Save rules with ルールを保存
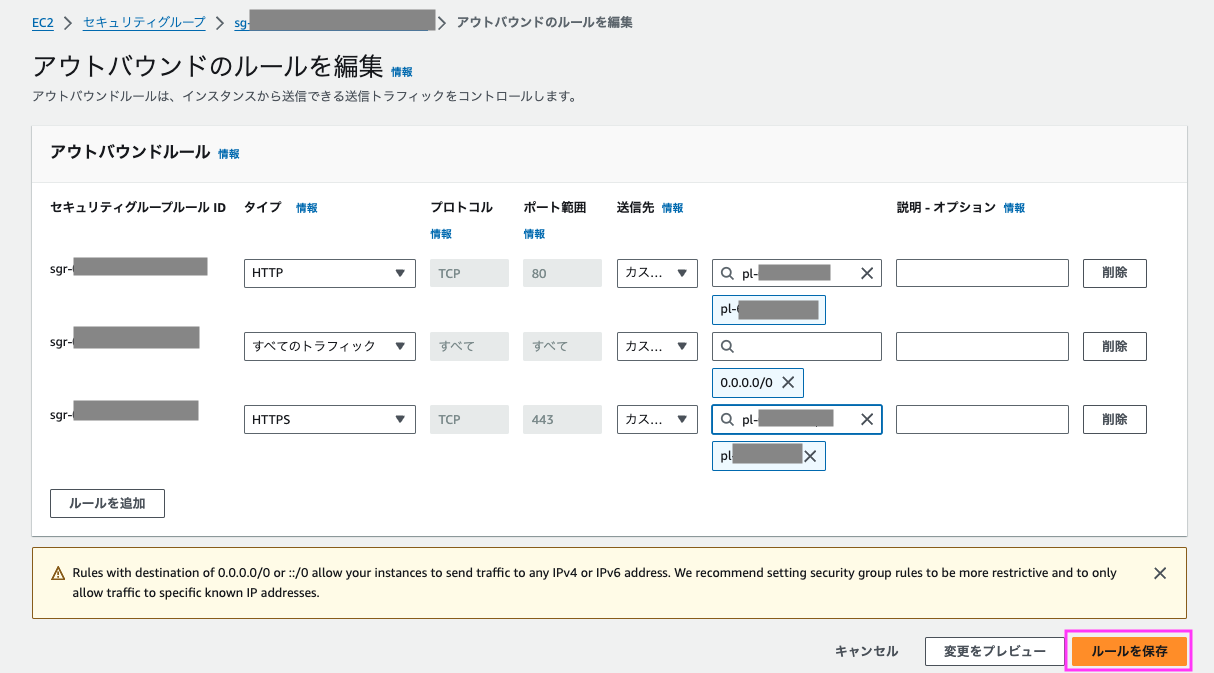The height and width of the screenshot is (673, 1214). tap(1129, 651)
